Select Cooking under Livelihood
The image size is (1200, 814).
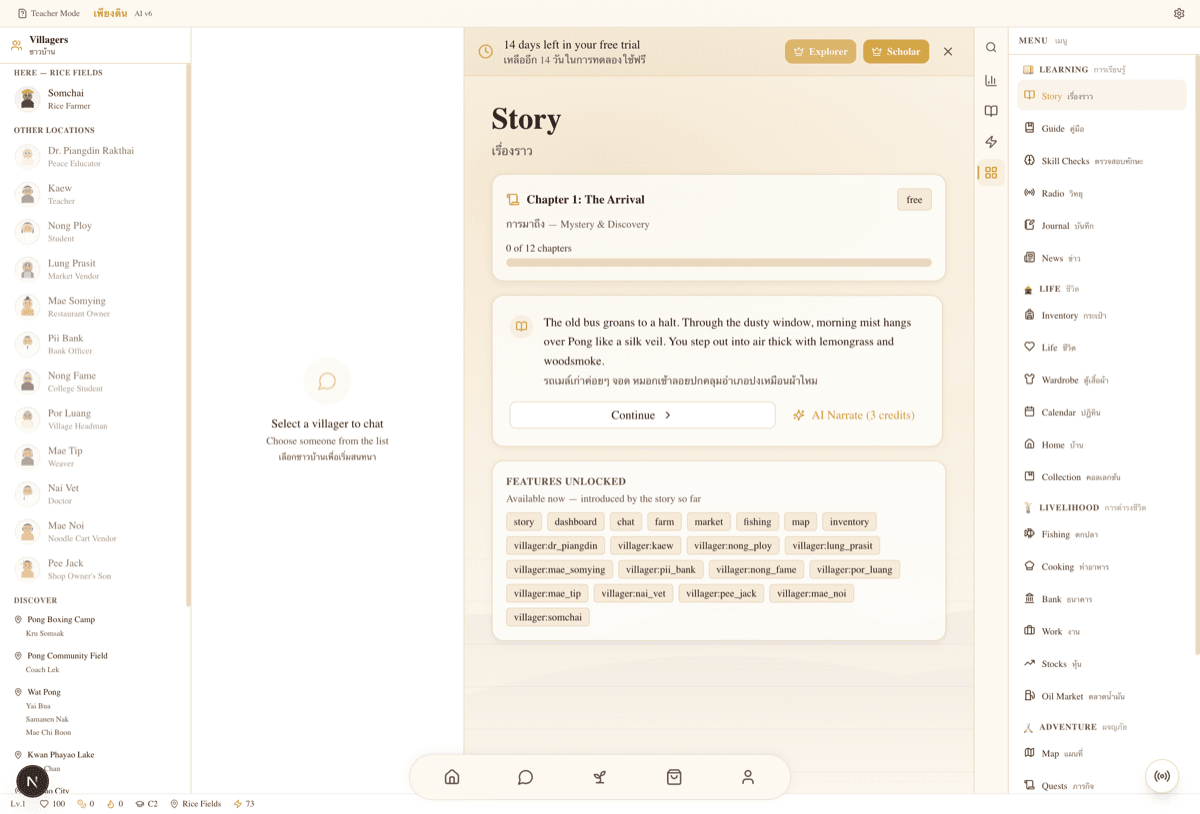[1057, 566]
